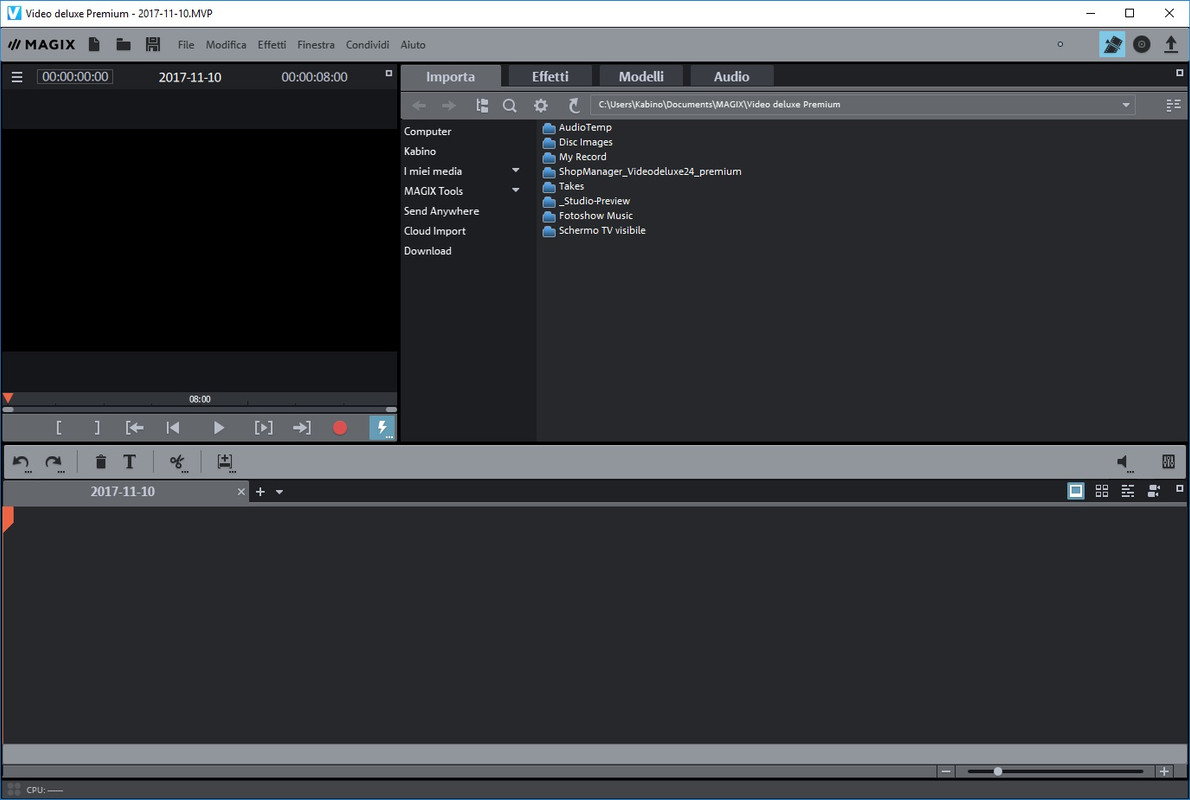Go up one folder level icon

482,106
